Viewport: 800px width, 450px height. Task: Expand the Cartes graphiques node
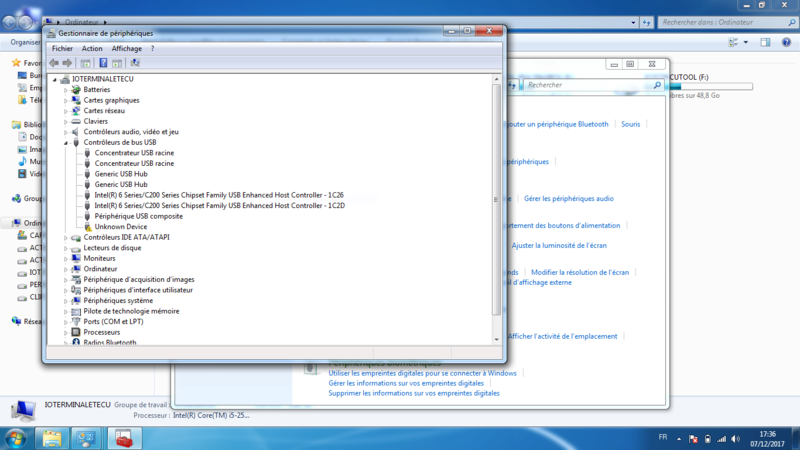point(66,101)
